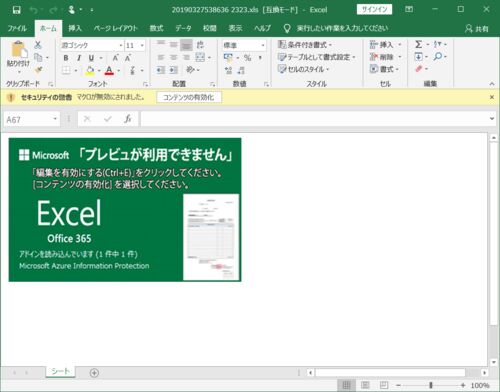
Task: Click Enable Content button in warning bar
Action: [x=189, y=97]
